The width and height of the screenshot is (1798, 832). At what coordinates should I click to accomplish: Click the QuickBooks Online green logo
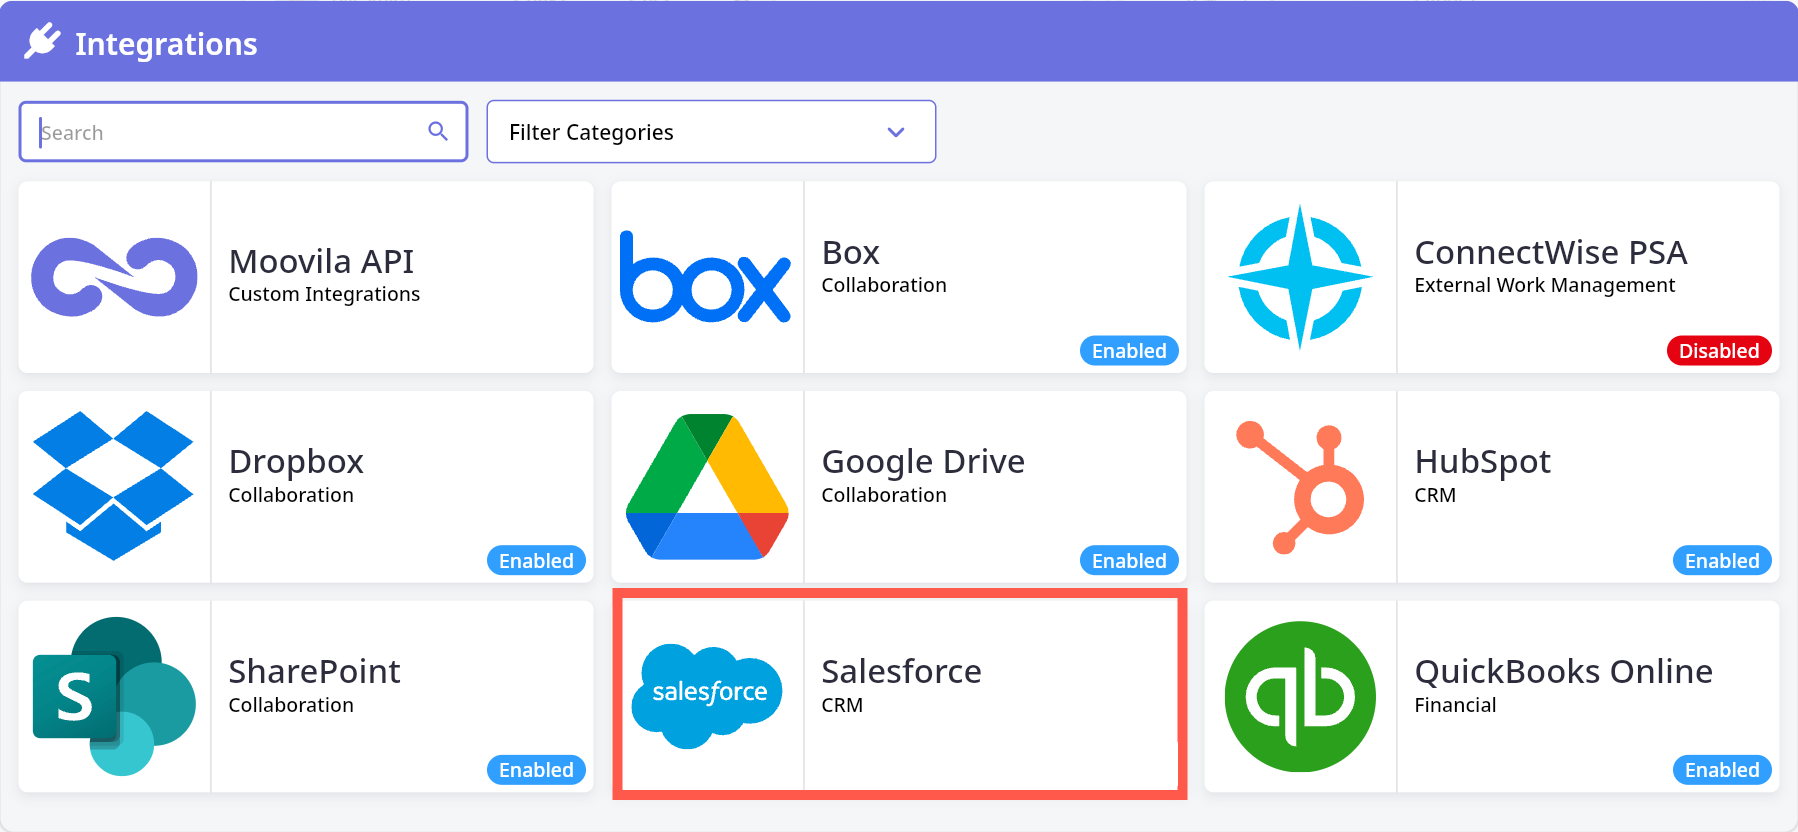point(1300,696)
